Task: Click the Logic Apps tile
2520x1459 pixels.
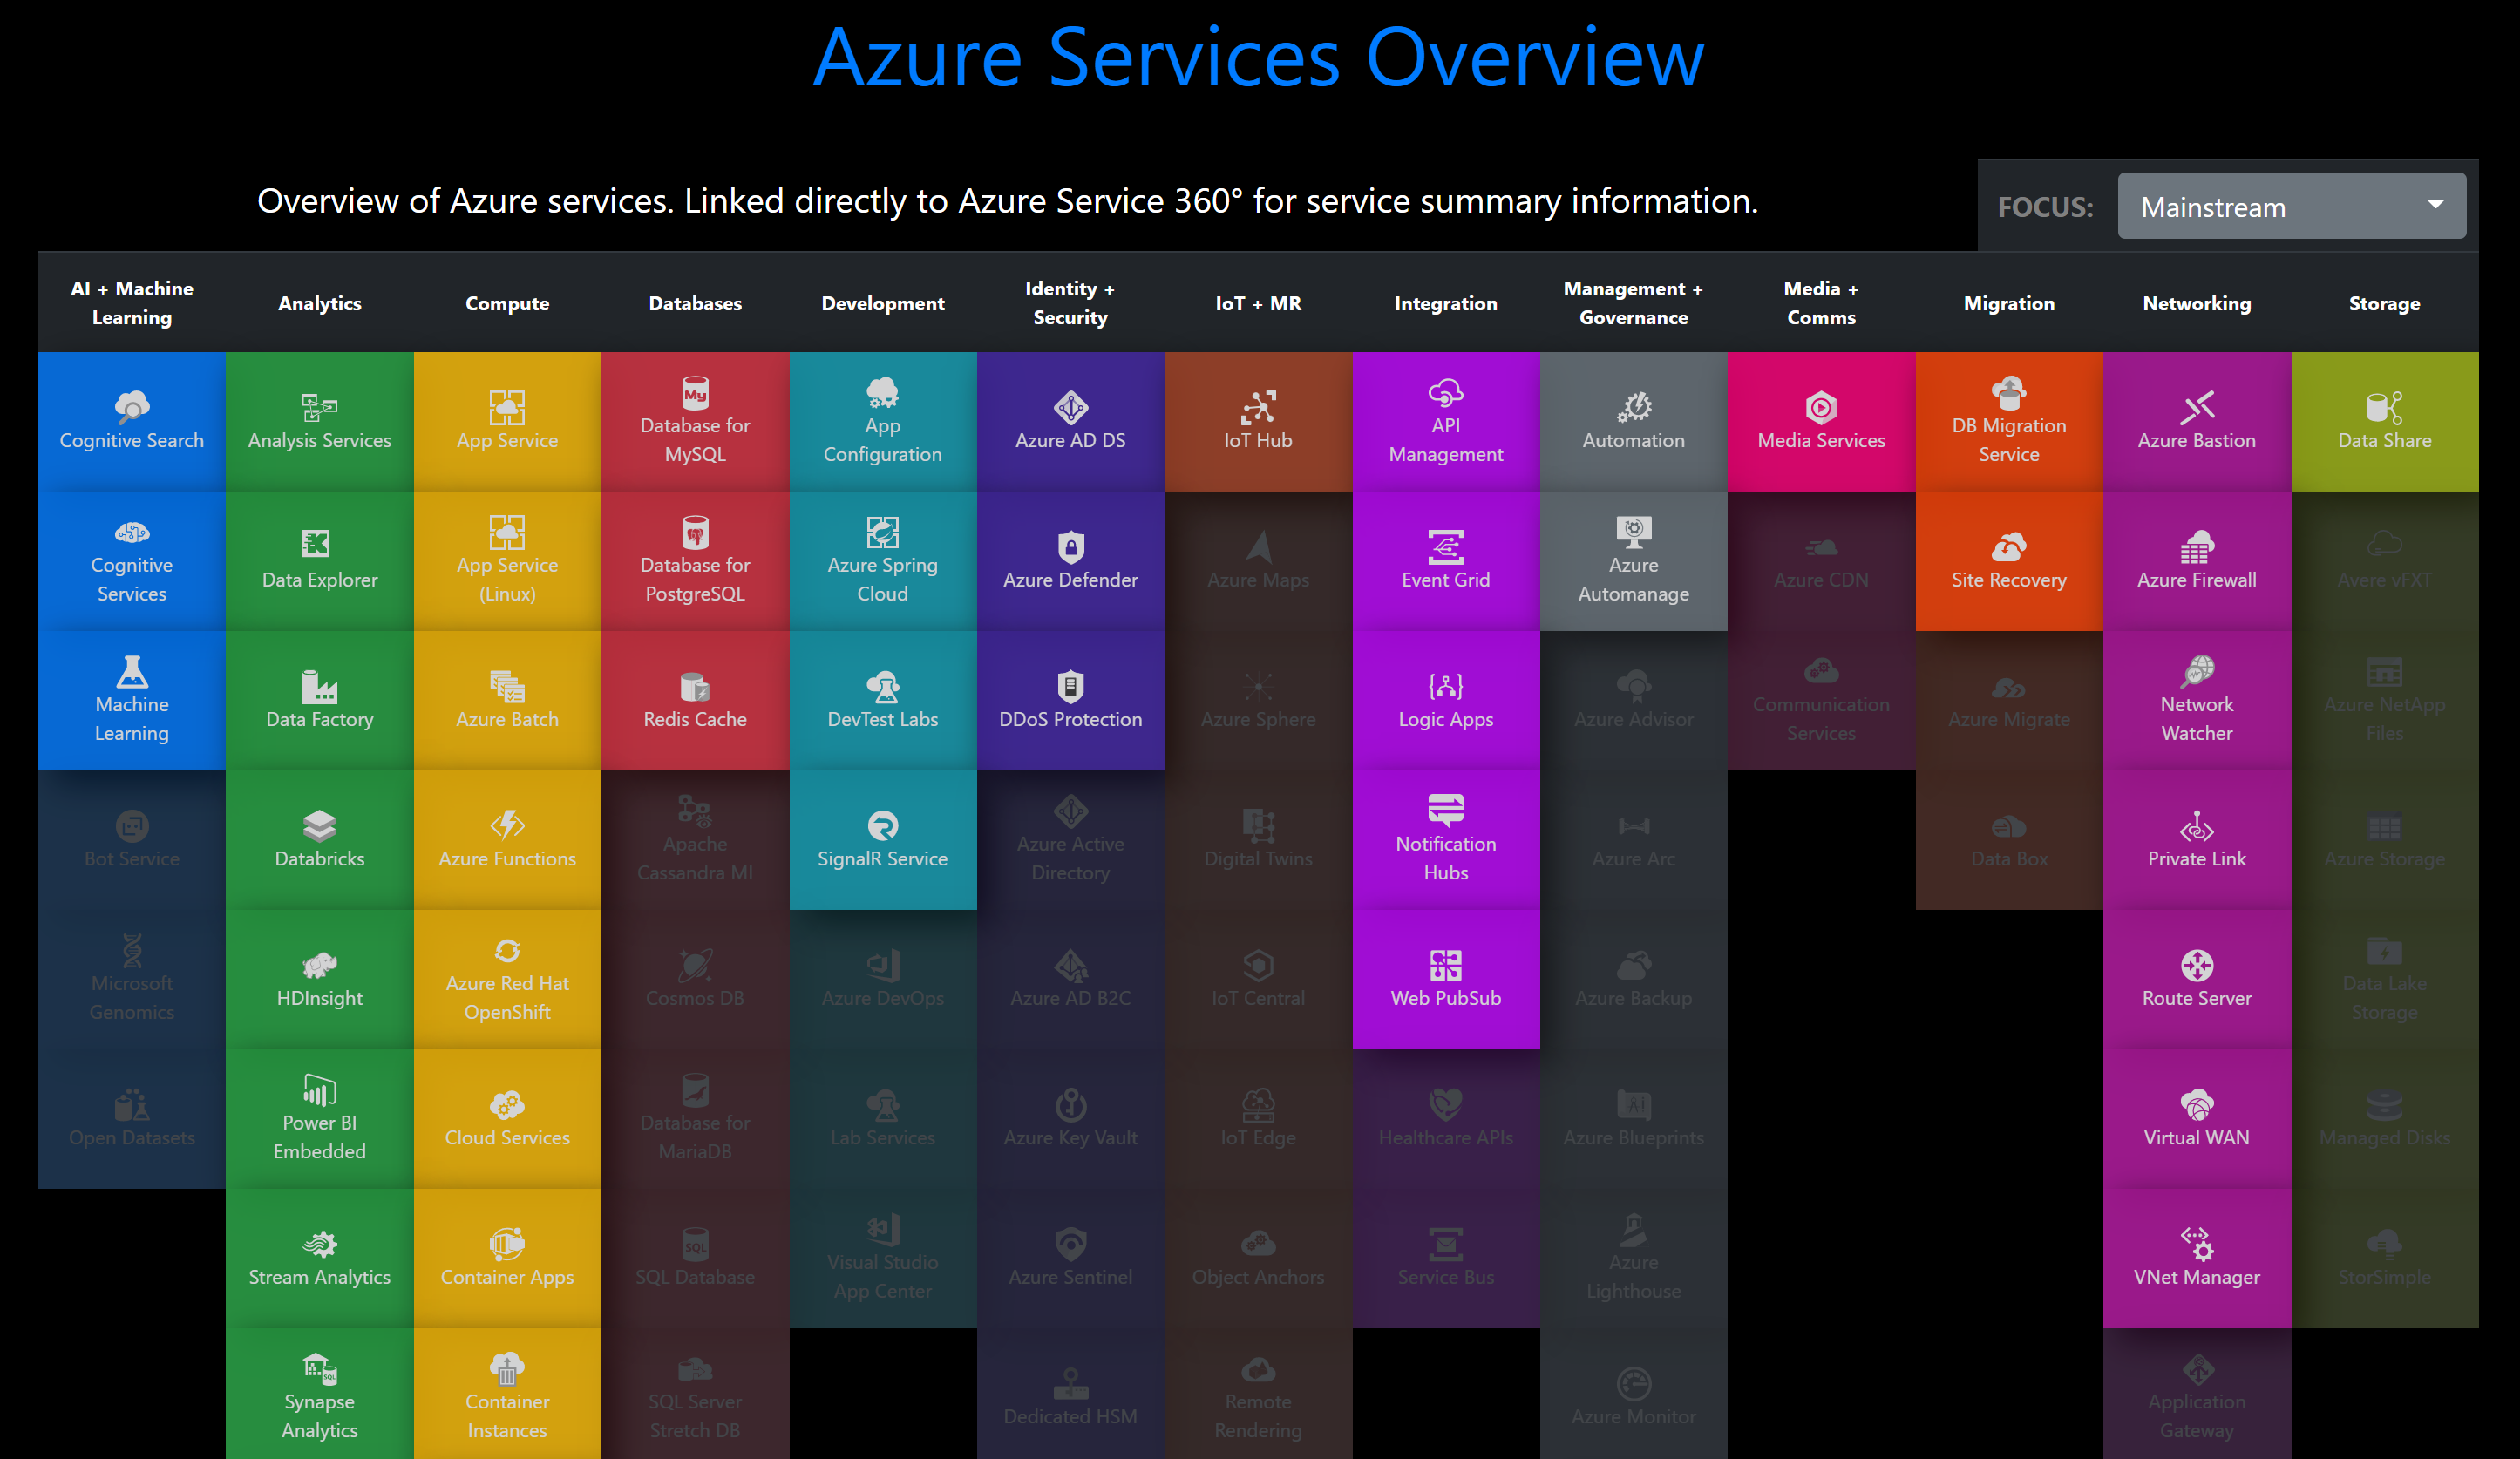Action: pyautogui.click(x=1446, y=700)
